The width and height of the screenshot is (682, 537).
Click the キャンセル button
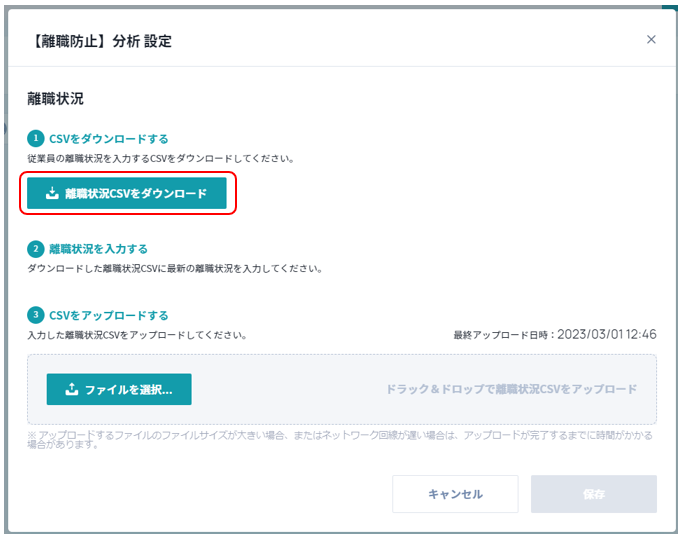coord(455,494)
